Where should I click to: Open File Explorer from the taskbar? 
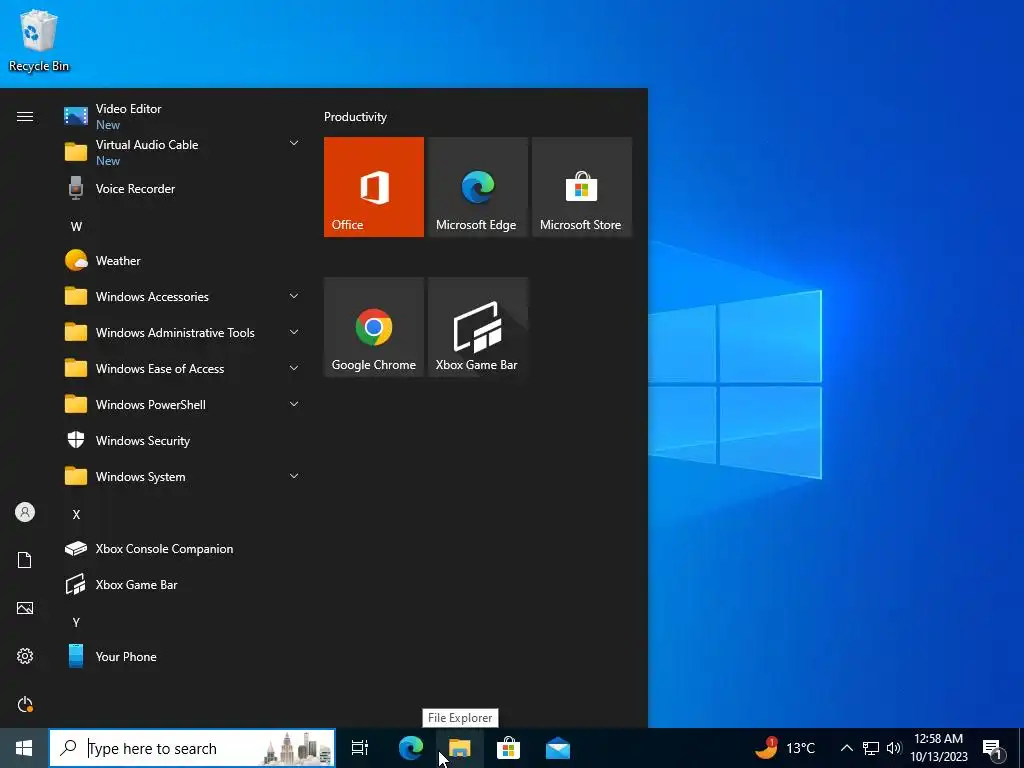(x=460, y=748)
